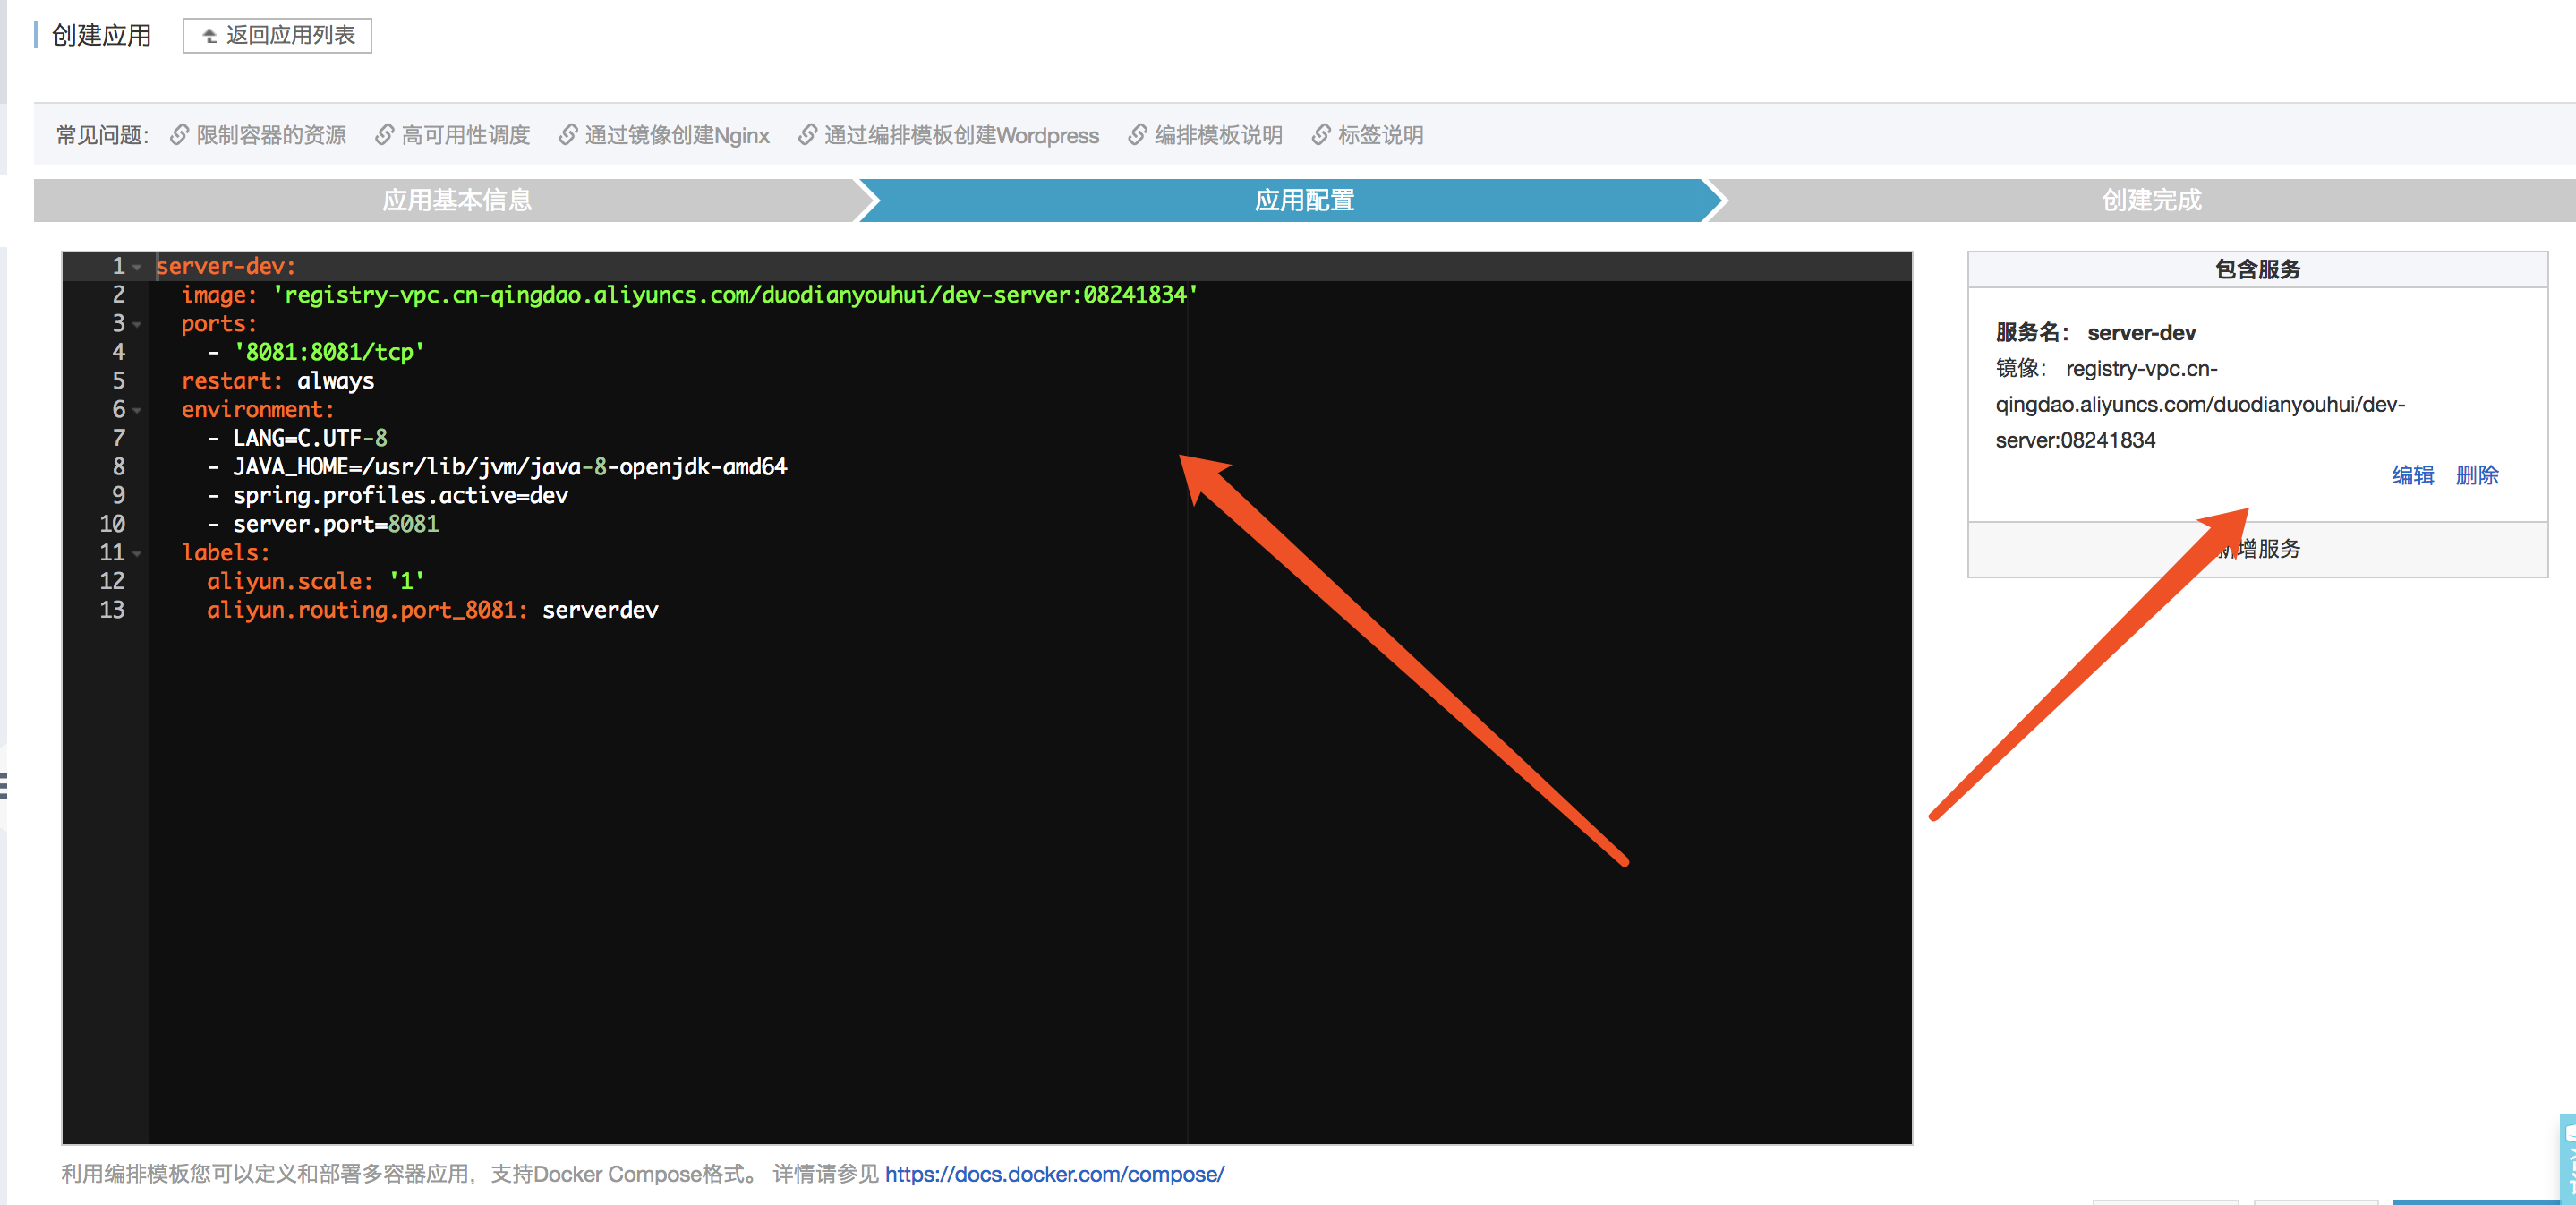
Task: Click link icon beside 通过镜像创建Nginx
Action: pyautogui.click(x=567, y=135)
